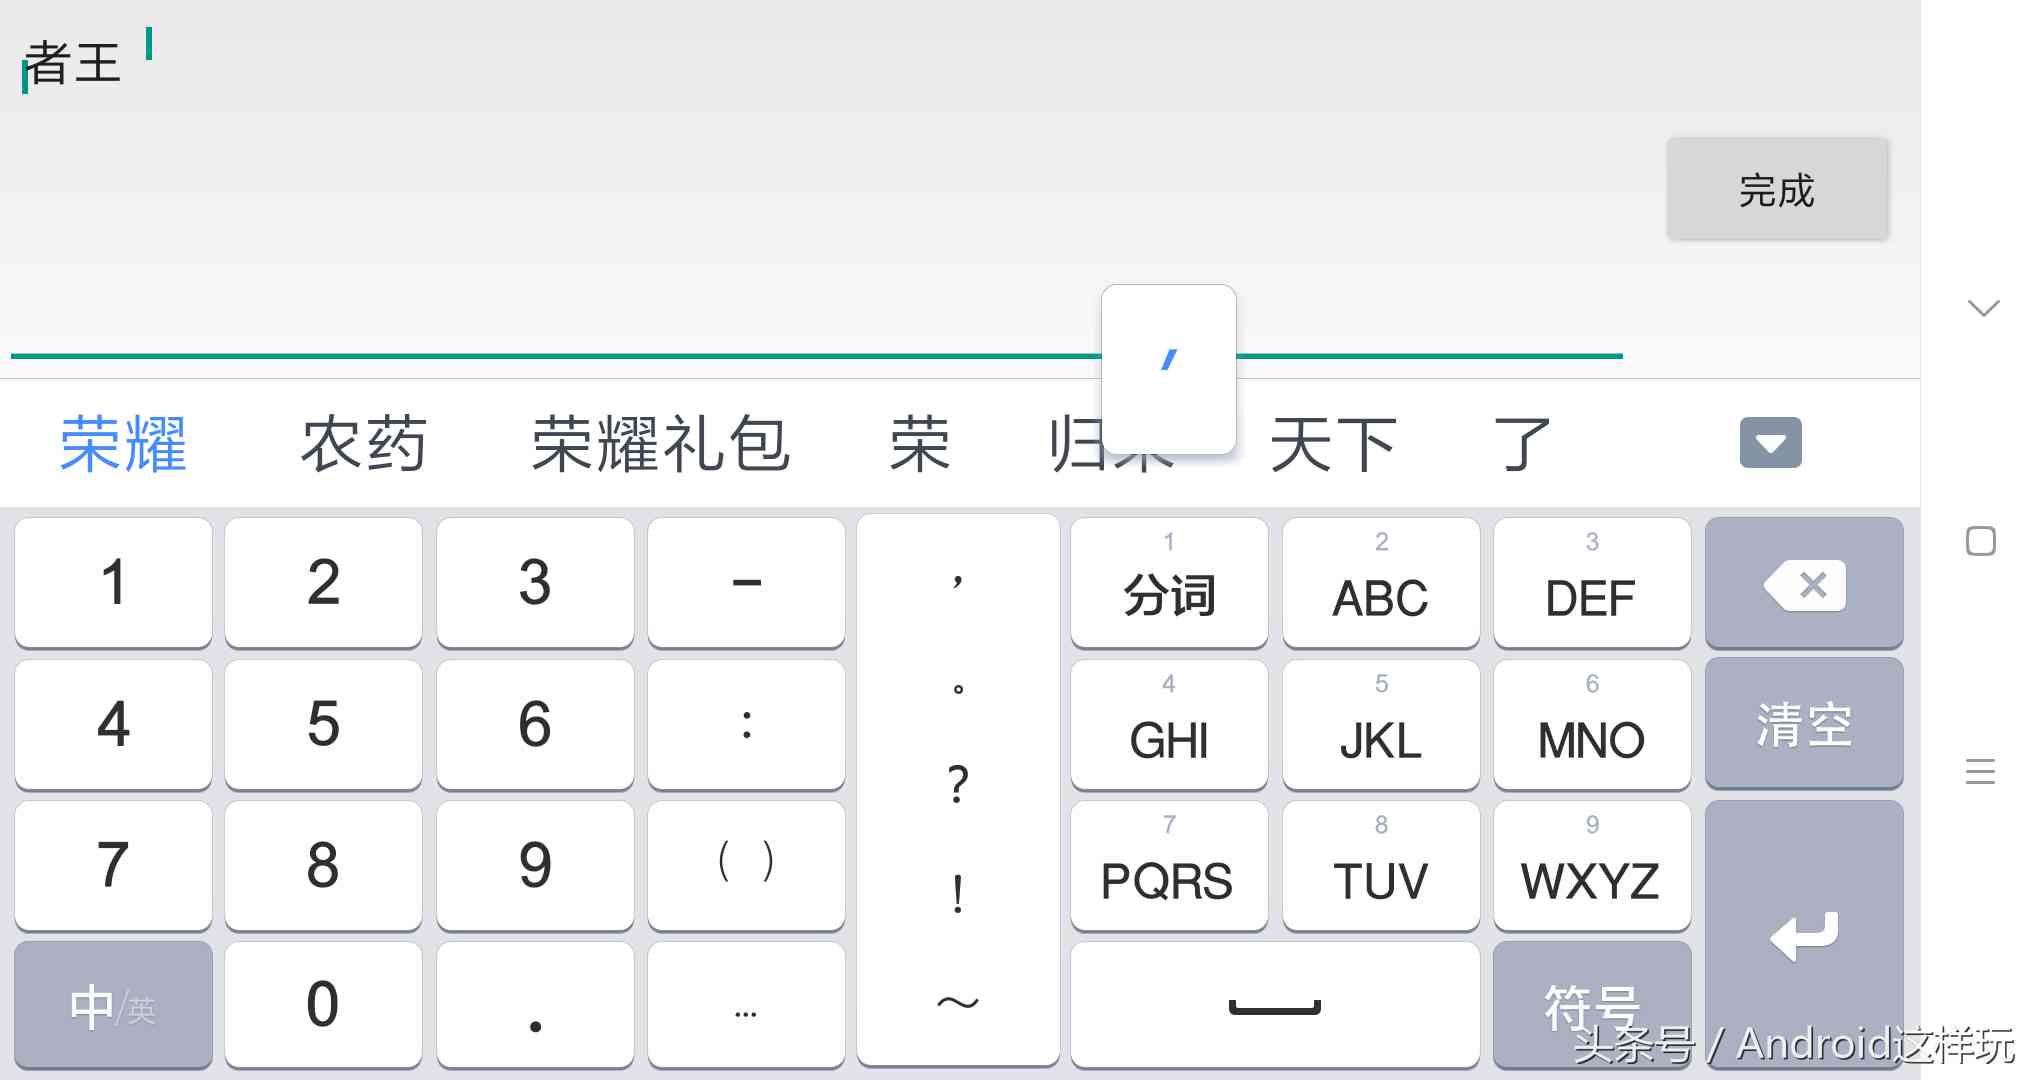This screenshot has width=2040, height=1080.
Task: Tap the enter return key
Action: (1804, 935)
